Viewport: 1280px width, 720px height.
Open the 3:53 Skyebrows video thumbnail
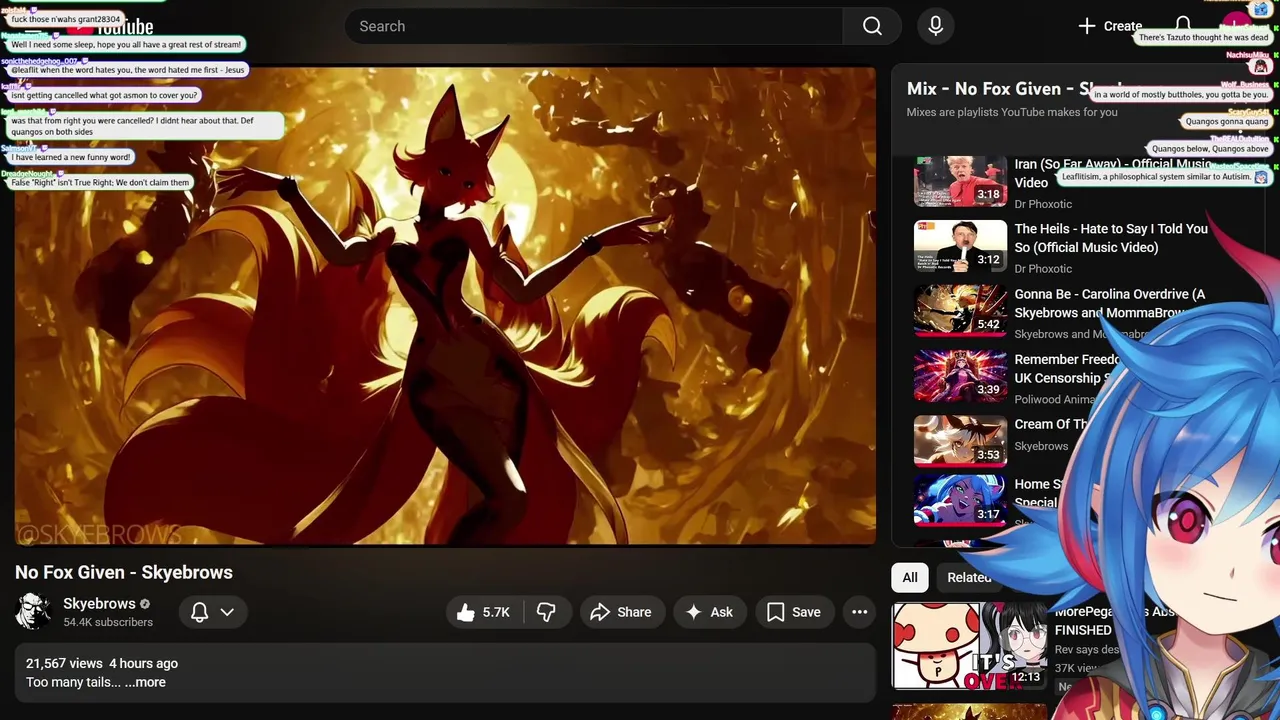[x=960, y=441]
